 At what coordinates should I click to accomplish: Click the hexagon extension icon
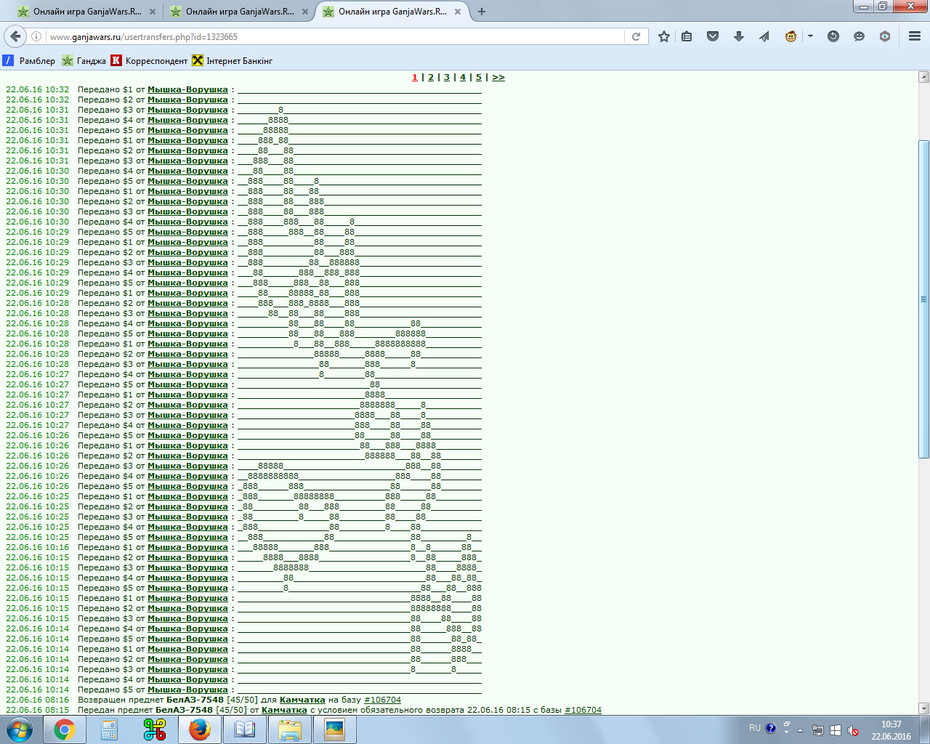coord(885,37)
